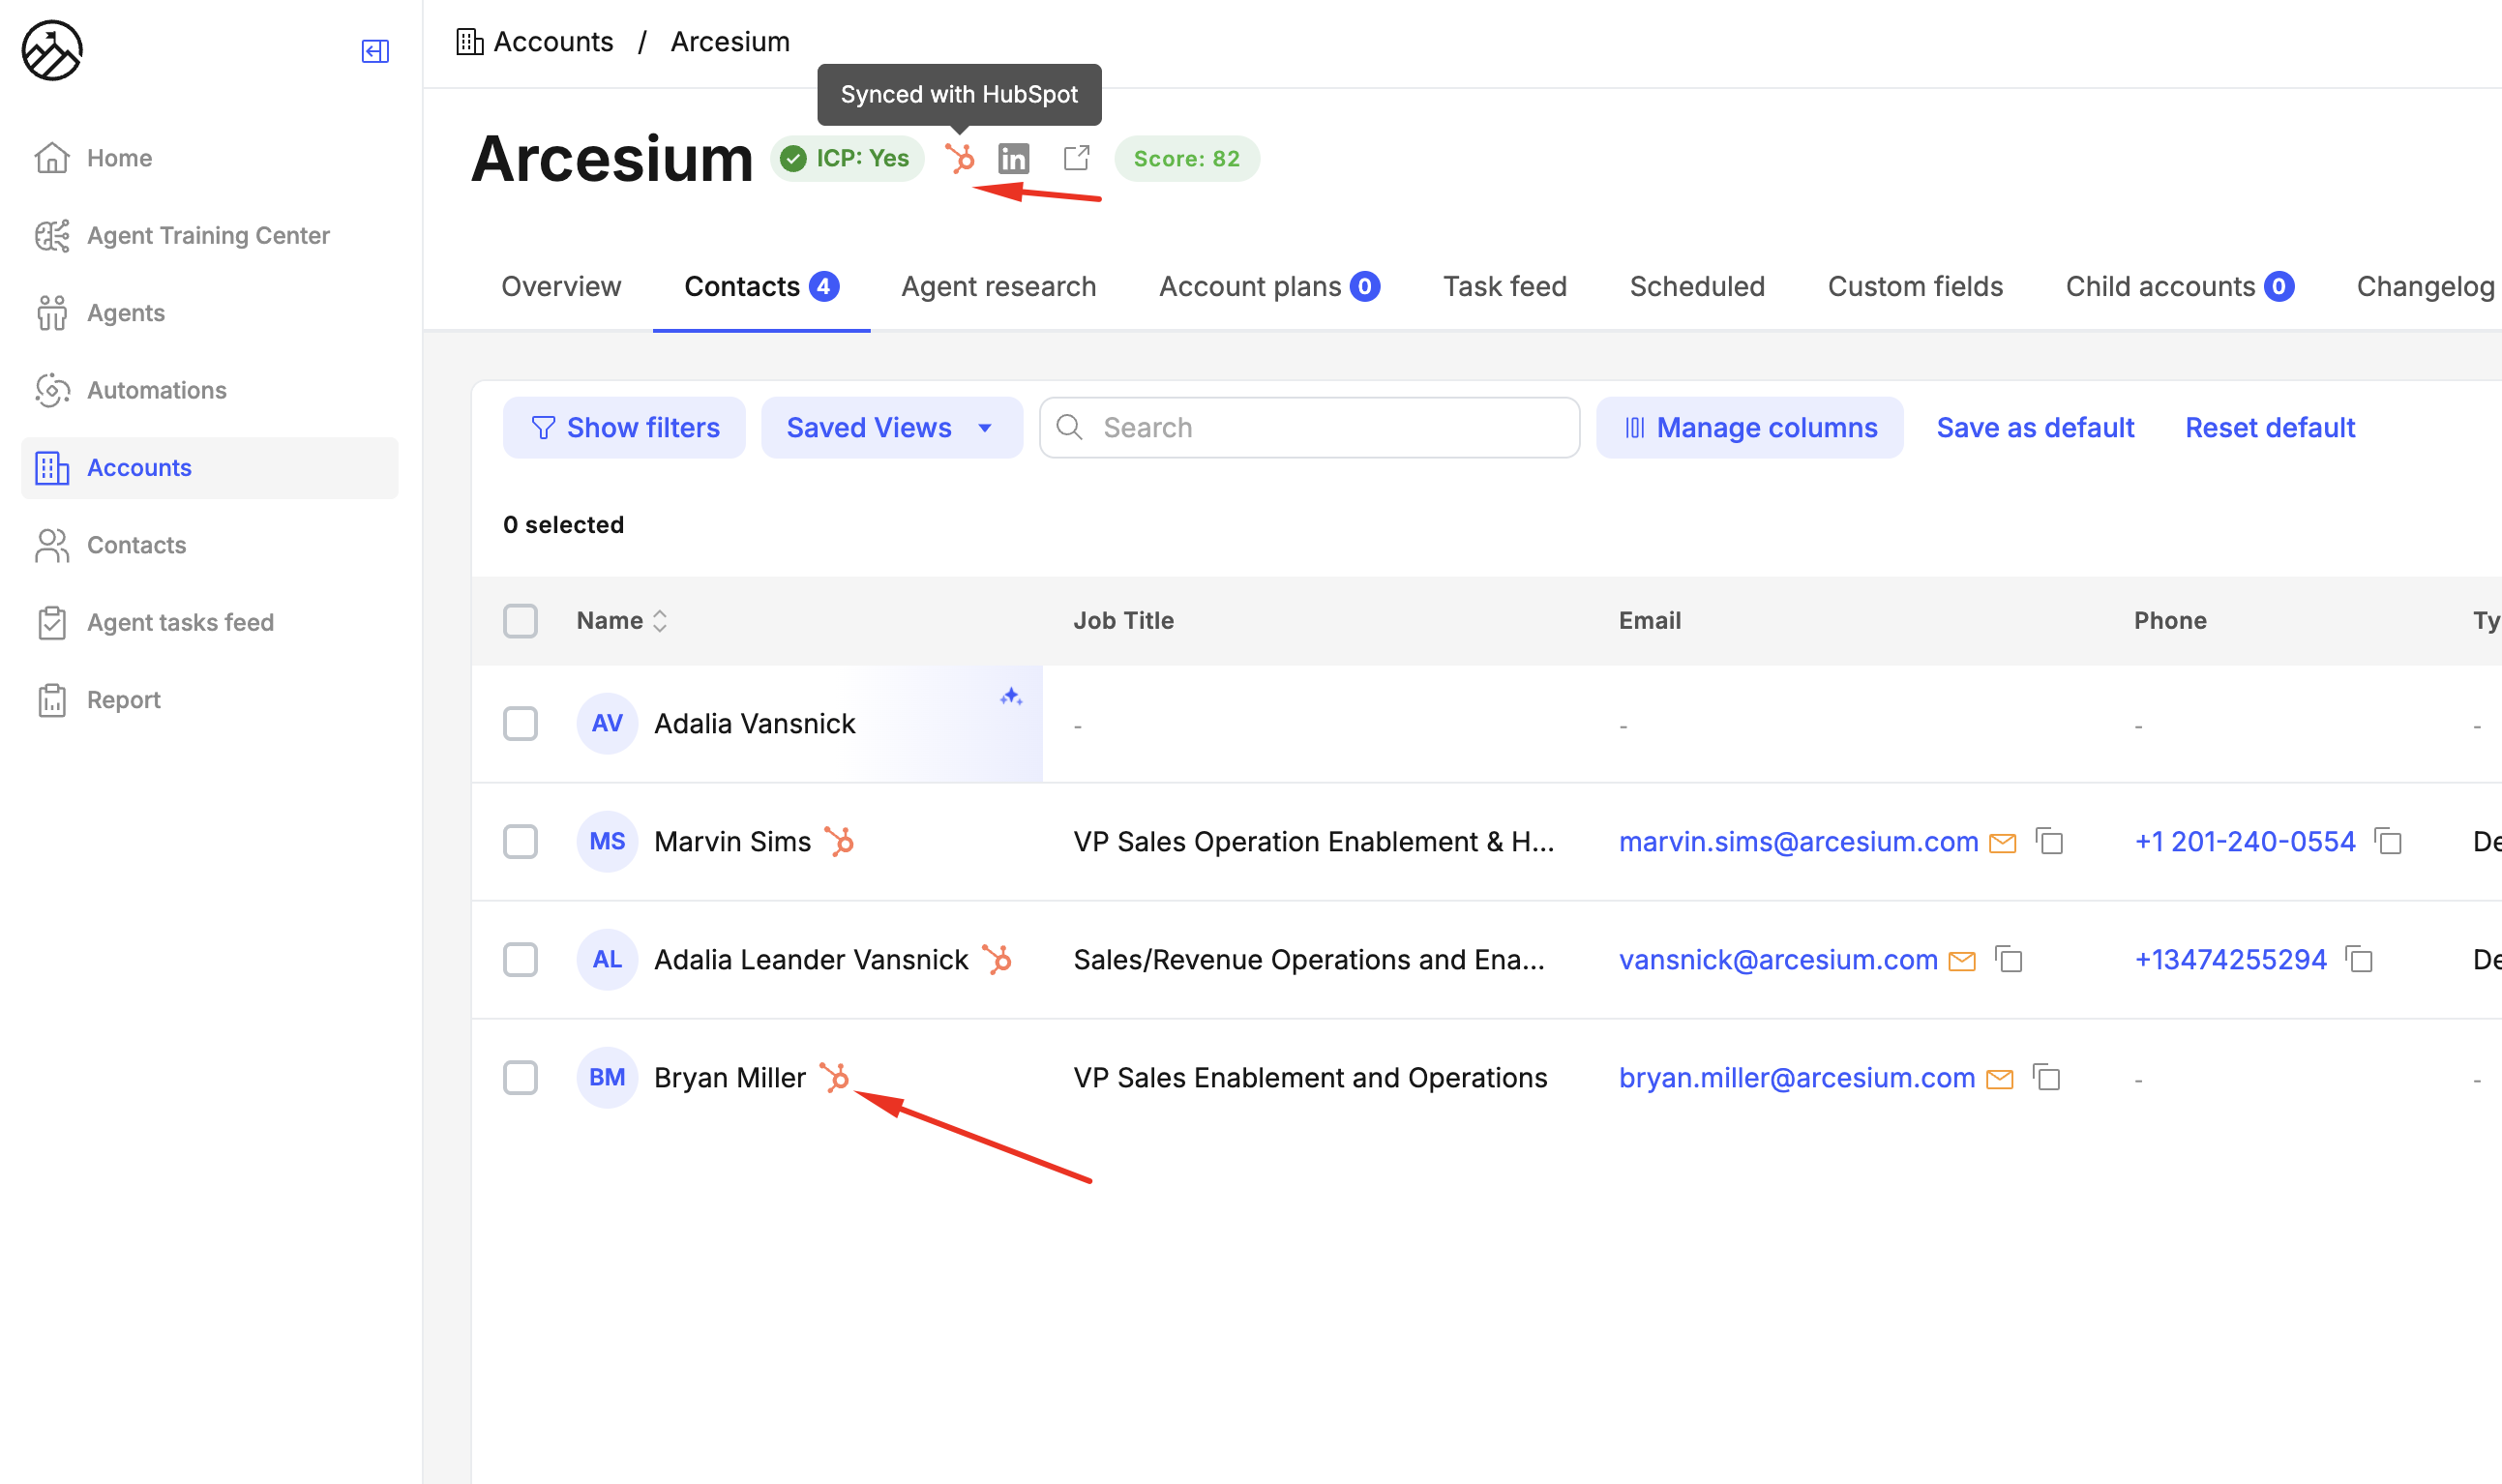
Task: Click the HubSpot sync icon beside Arcesium
Action: [x=960, y=158]
